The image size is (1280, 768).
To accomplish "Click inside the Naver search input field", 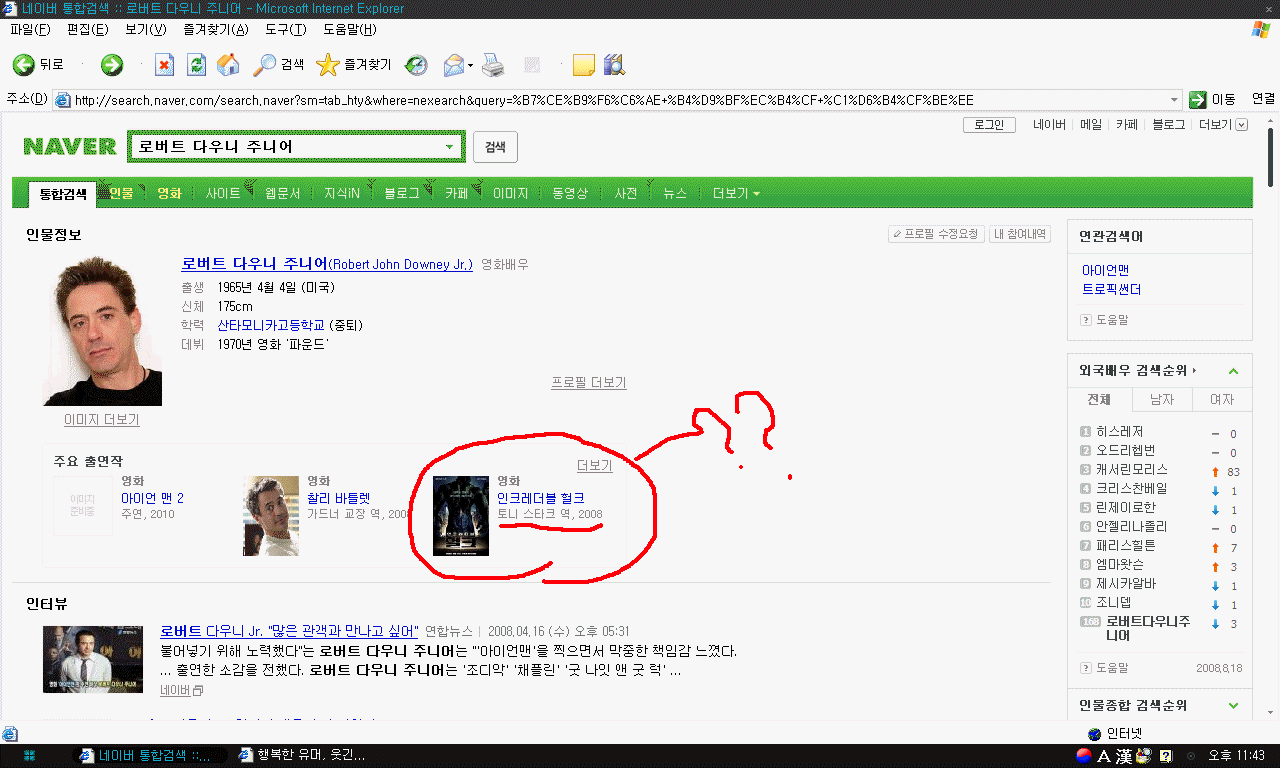I will [x=285, y=147].
